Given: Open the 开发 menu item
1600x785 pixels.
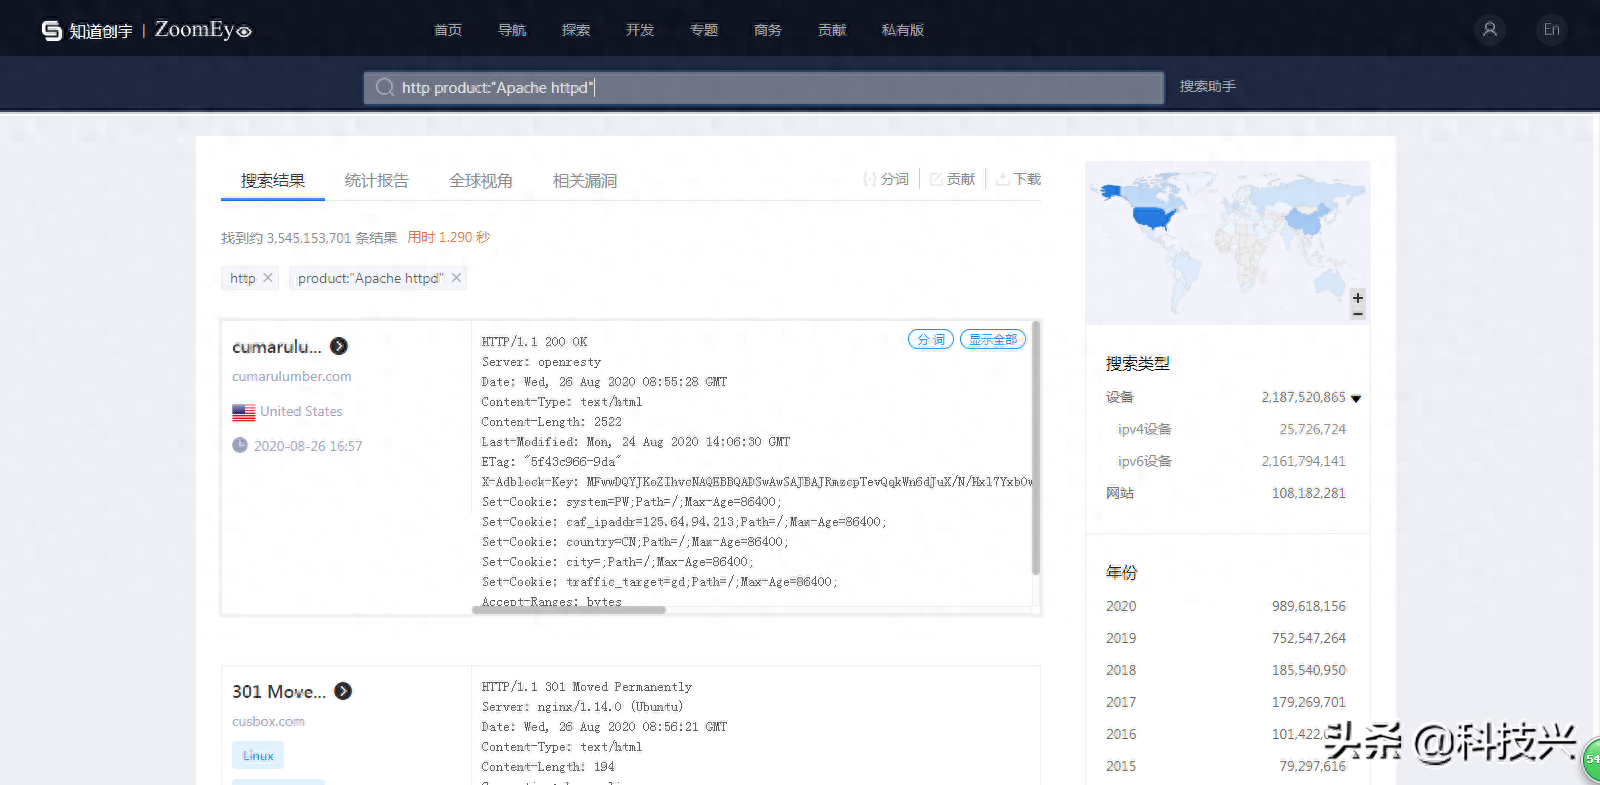Looking at the screenshot, I should [x=640, y=30].
